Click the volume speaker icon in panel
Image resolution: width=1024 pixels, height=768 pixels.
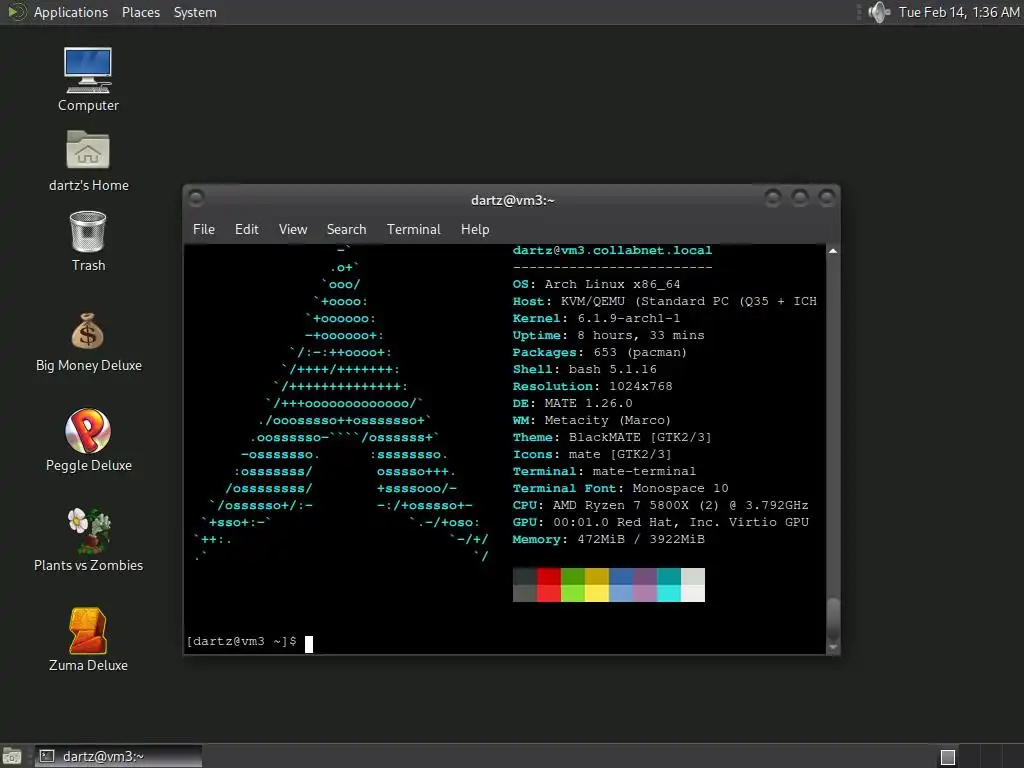[879, 12]
